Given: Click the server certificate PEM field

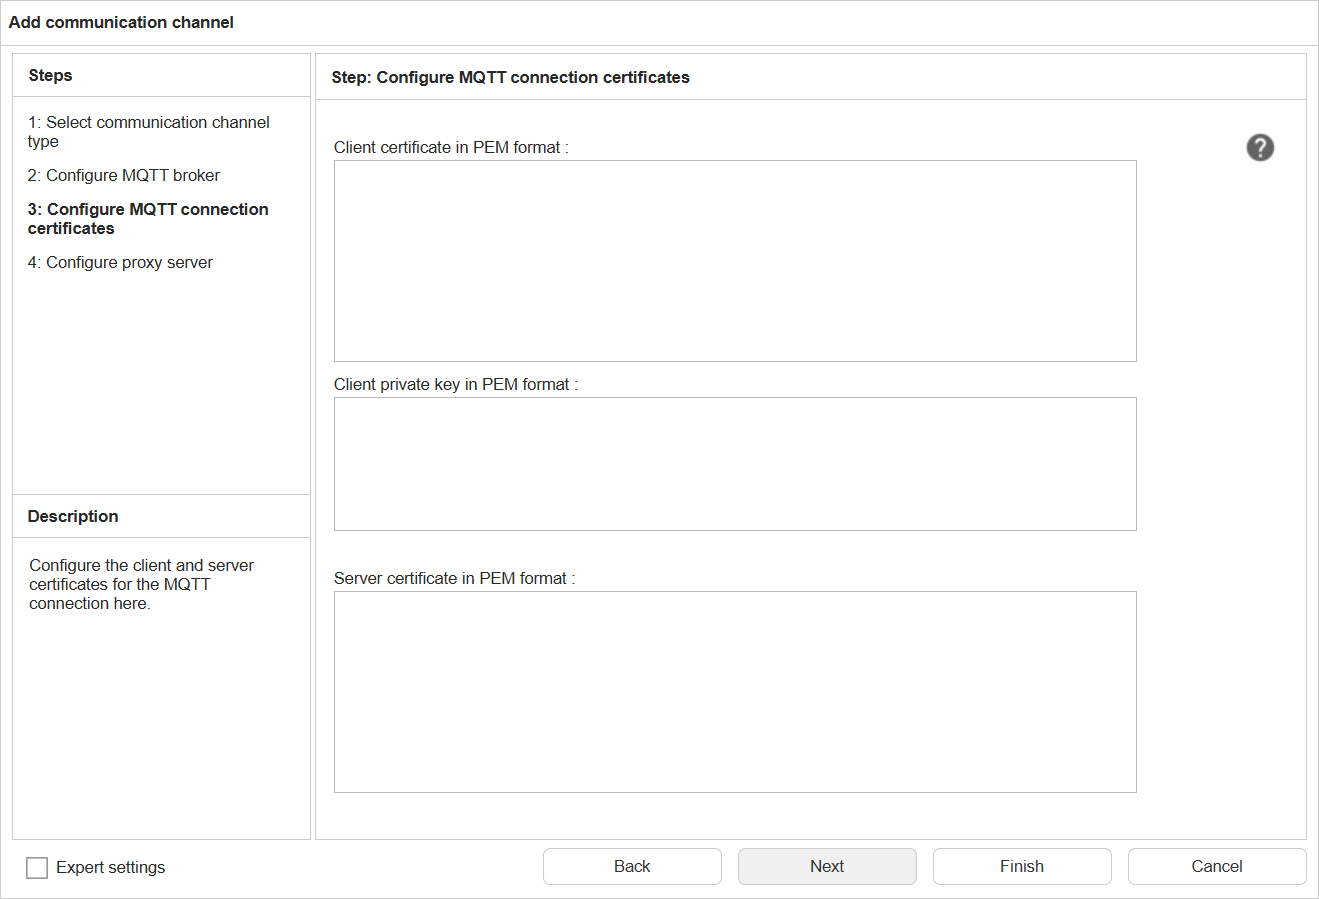Looking at the screenshot, I should (735, 691).
